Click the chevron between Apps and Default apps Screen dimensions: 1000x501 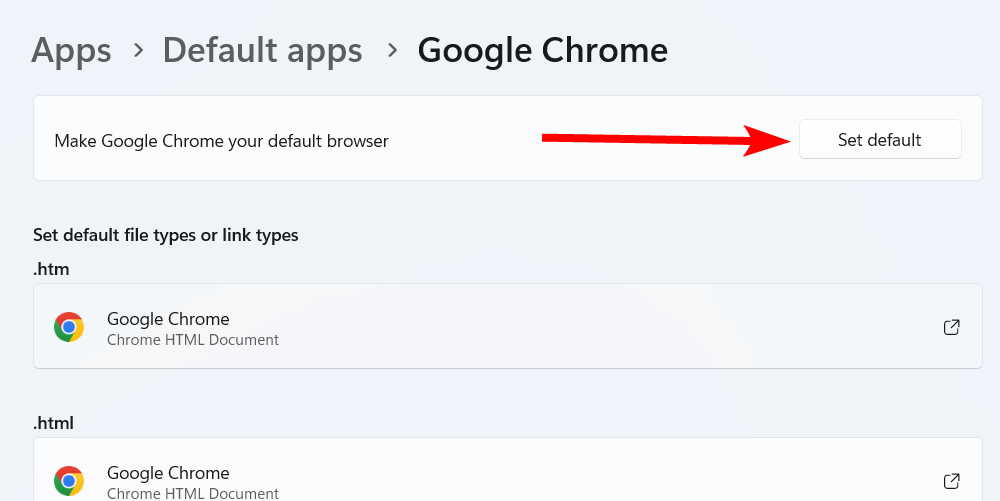[x=137, y=50]
